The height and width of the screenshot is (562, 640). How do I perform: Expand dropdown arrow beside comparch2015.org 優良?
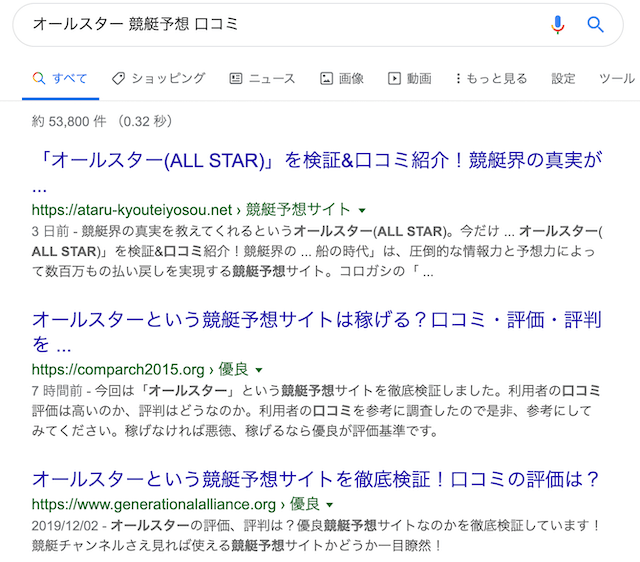(259, 370)
